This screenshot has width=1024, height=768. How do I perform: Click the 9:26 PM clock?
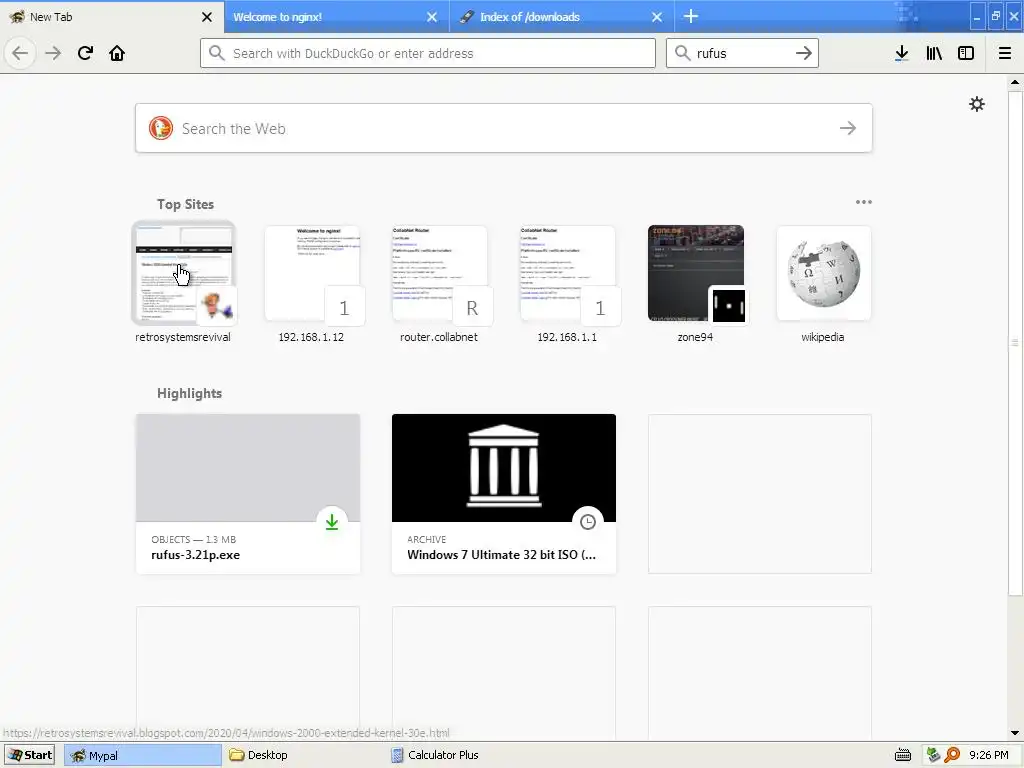coord(989,755)
